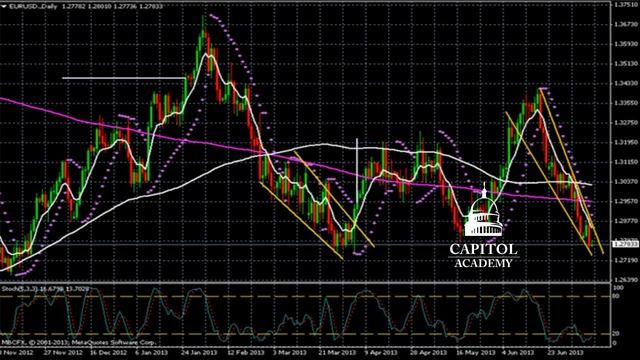Click the 23 Jun 2013 date label
This screenshot has height=360, width=640.
coord(565,353)
